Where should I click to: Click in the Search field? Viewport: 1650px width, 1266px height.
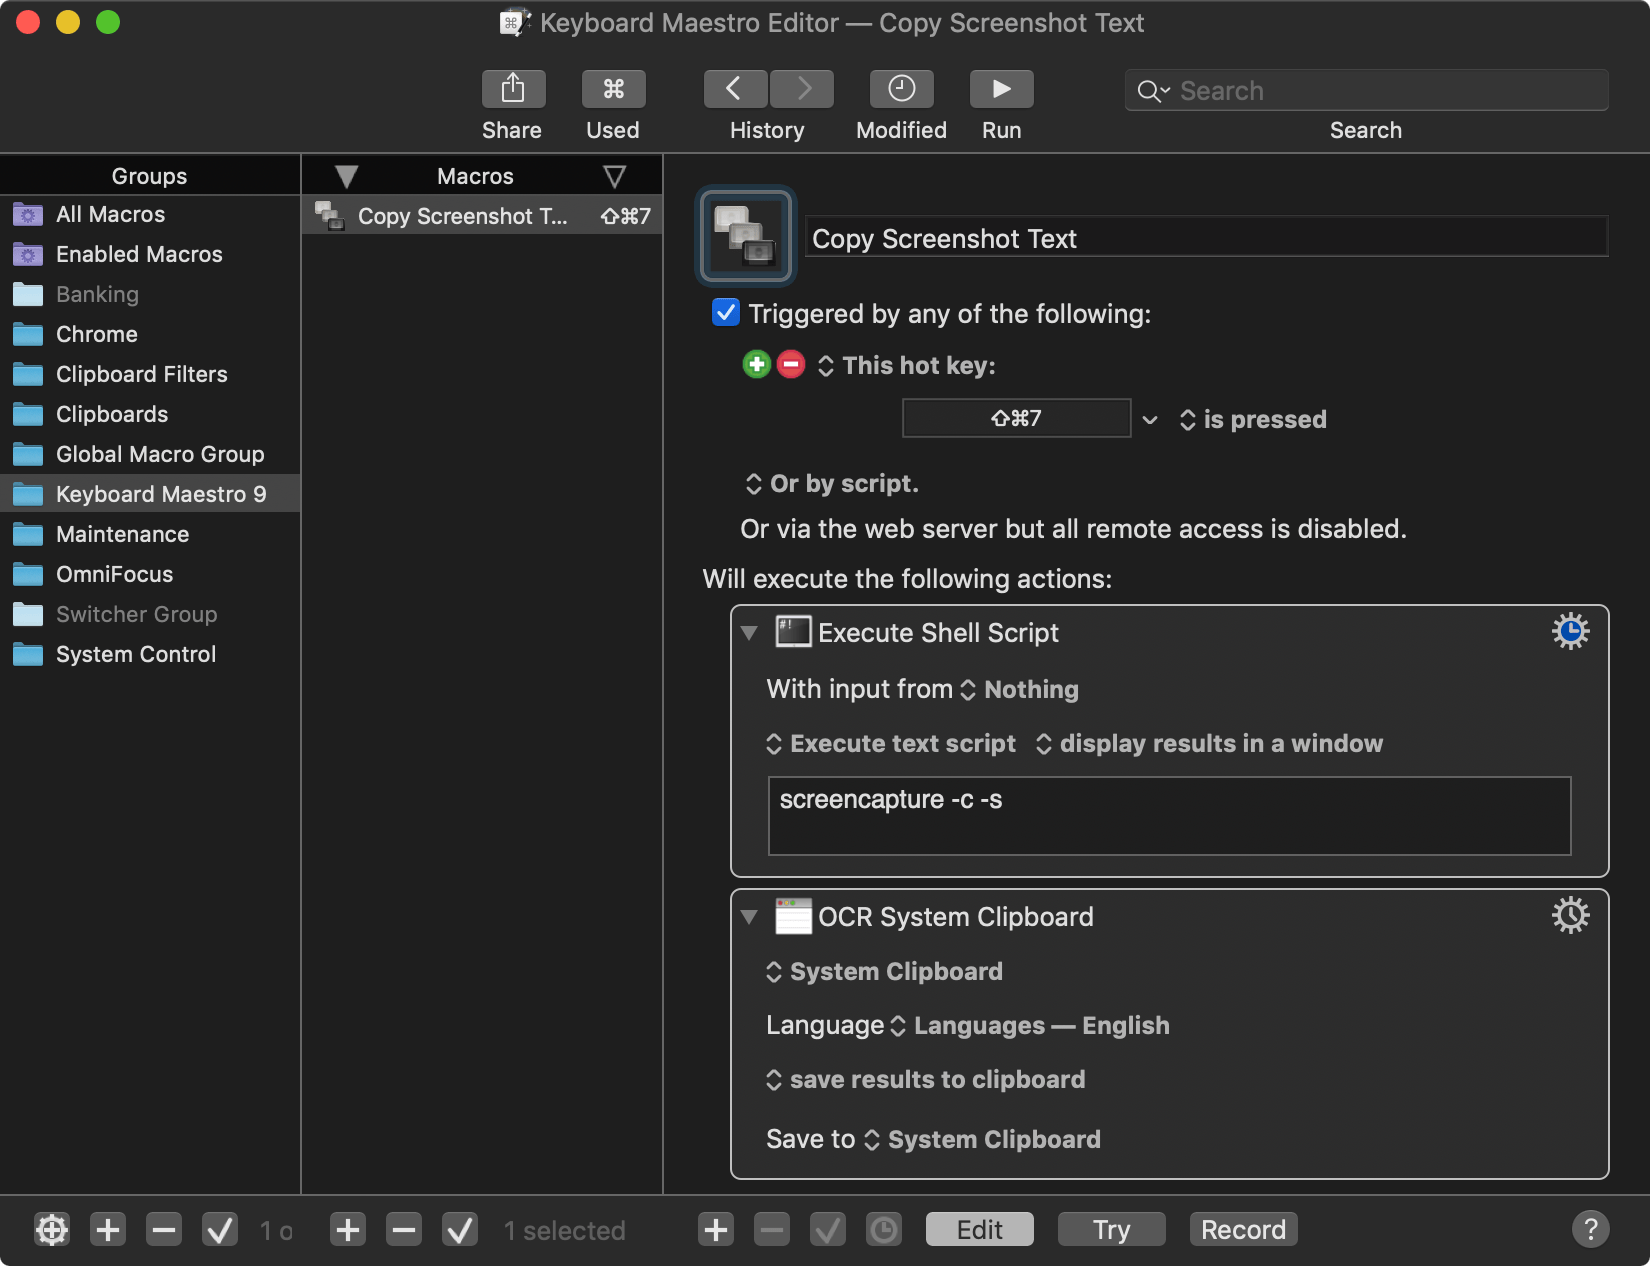[x=1366, y=90]
